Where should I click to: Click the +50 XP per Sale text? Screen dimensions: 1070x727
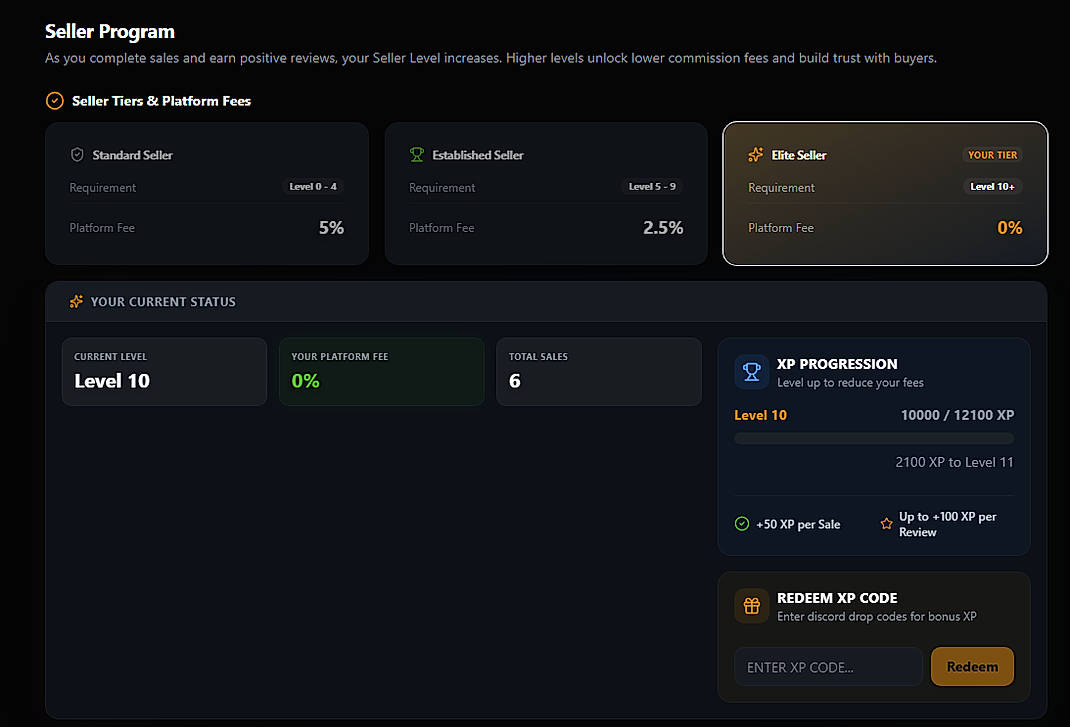(x=798, y=524)
